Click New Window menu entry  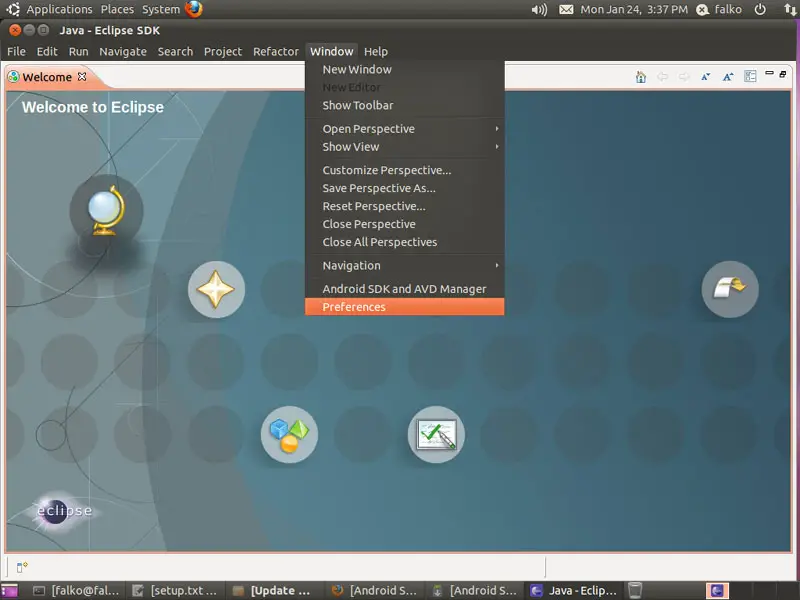pos(405,69)
